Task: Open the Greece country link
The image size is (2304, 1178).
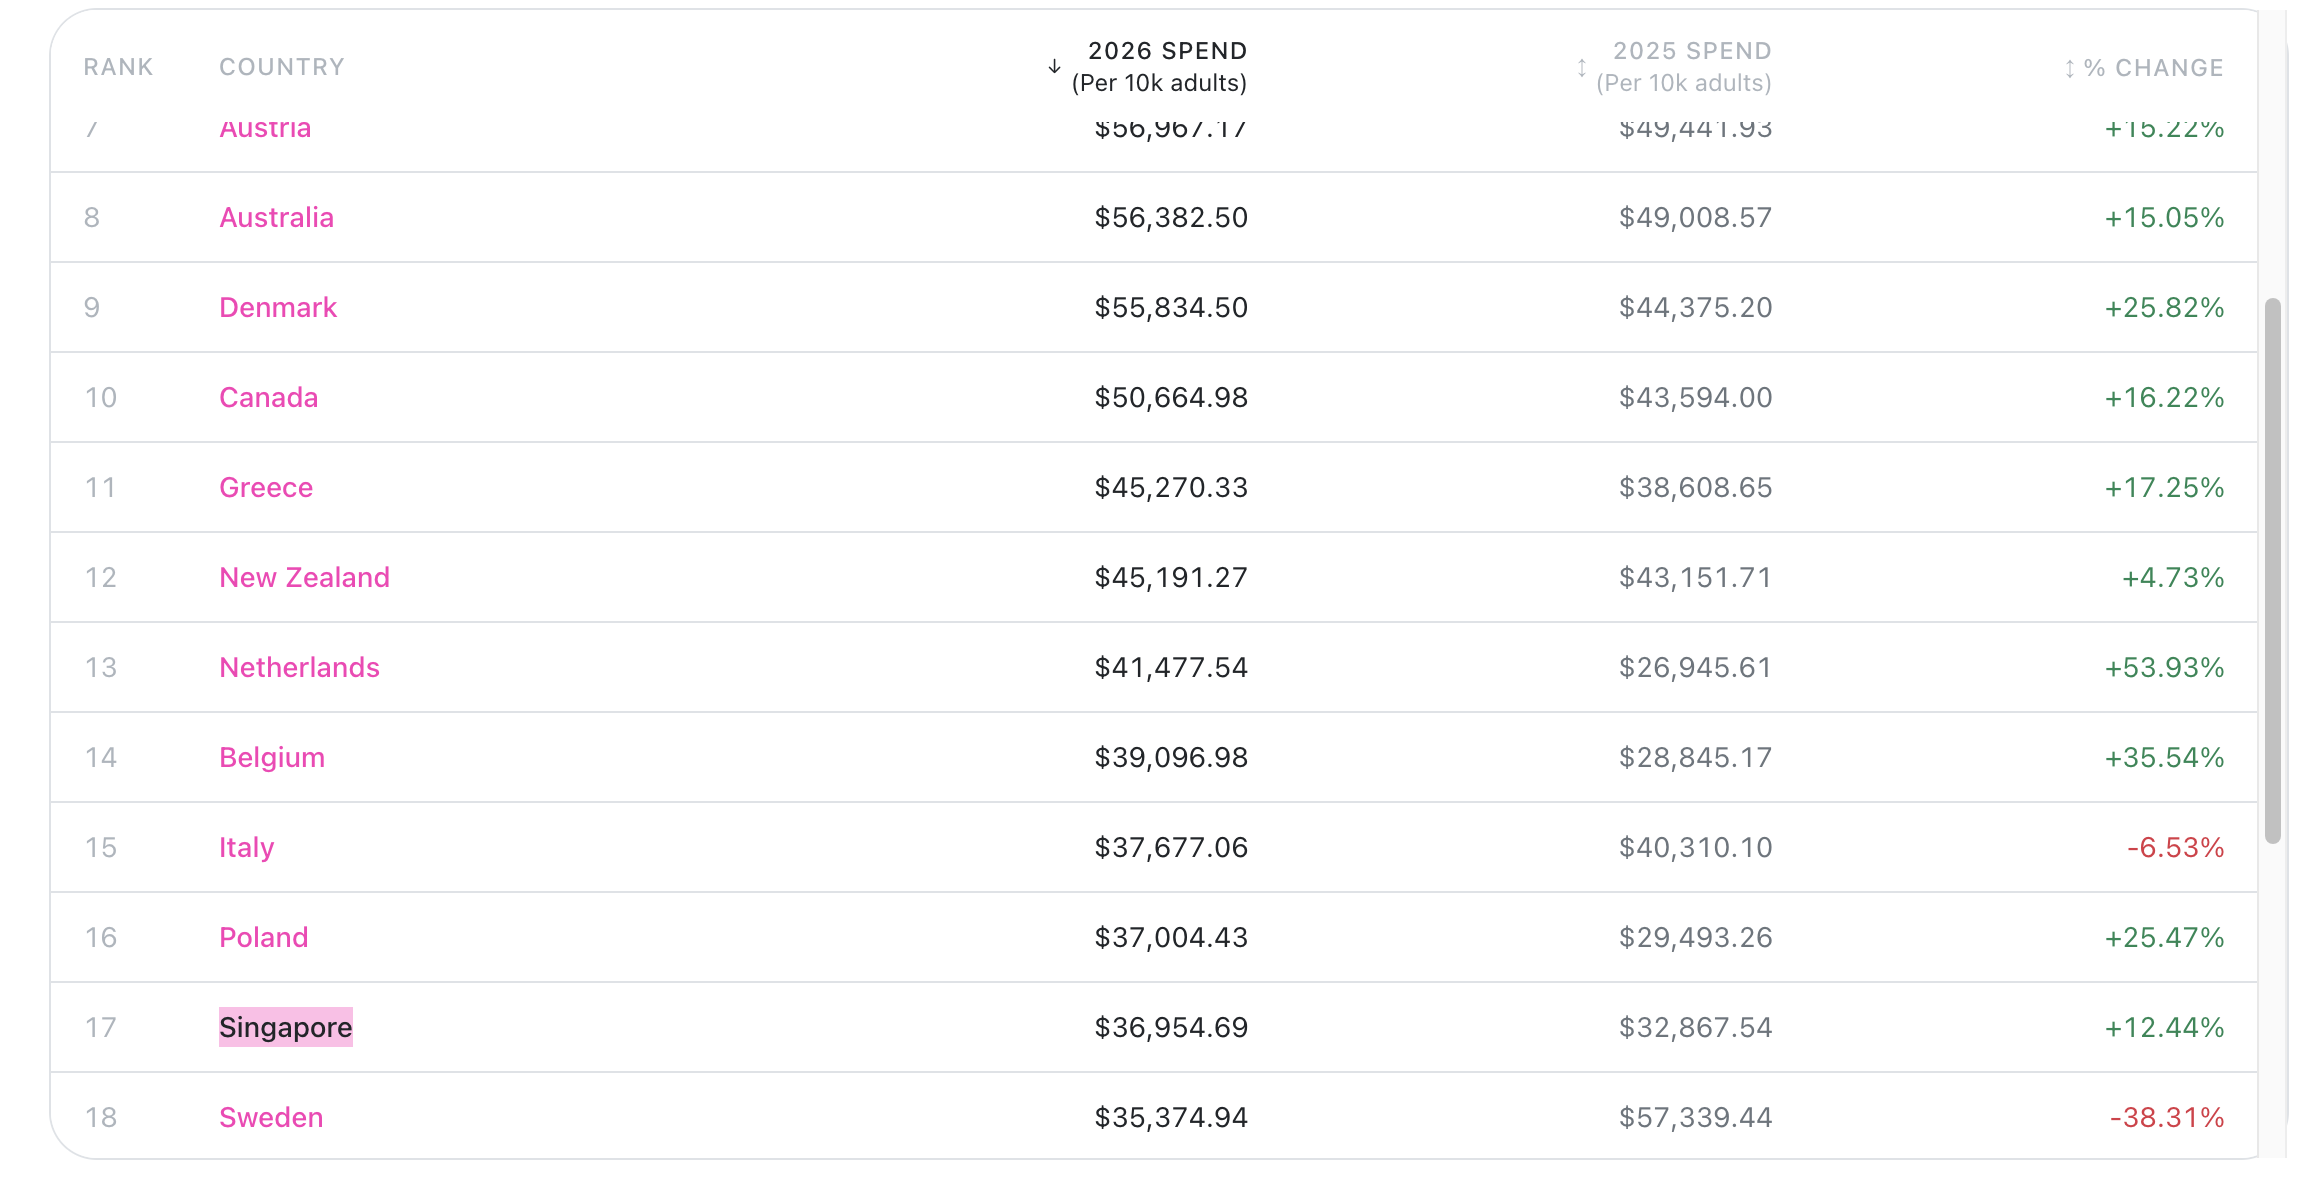Action: pyautogui.click(x=266, y=487)
